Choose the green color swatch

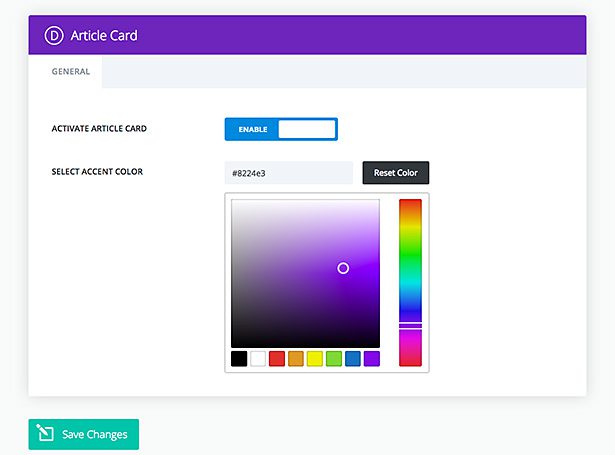click(x=334, y=358)
